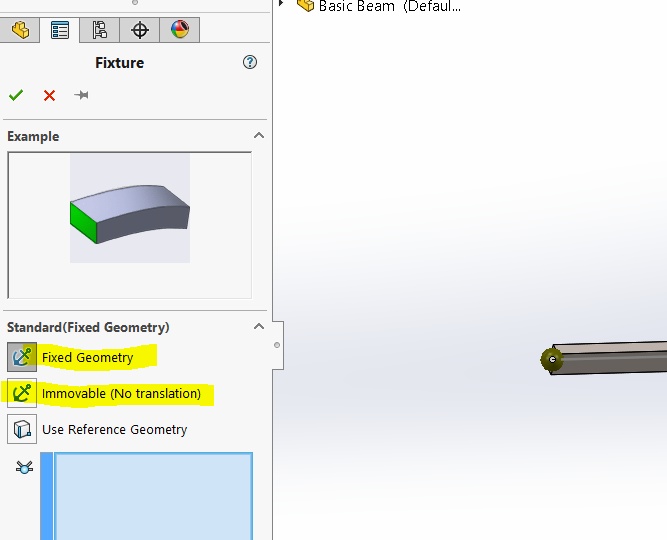
Task: Expand the Basic Beam tree node
Action: click(x=281, y=3)
